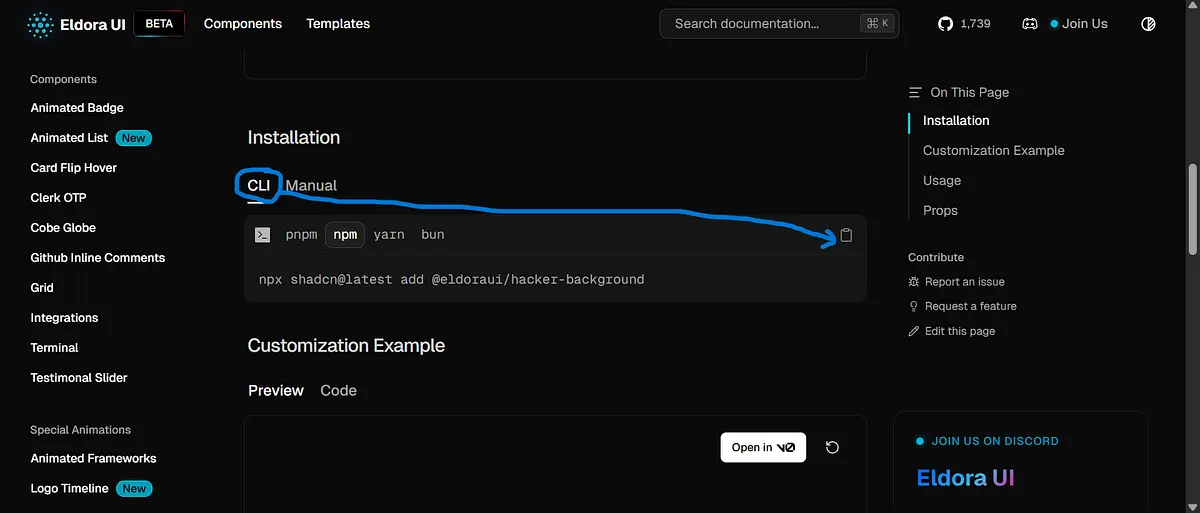Open Card Flip Hover component page

(74, 168)
